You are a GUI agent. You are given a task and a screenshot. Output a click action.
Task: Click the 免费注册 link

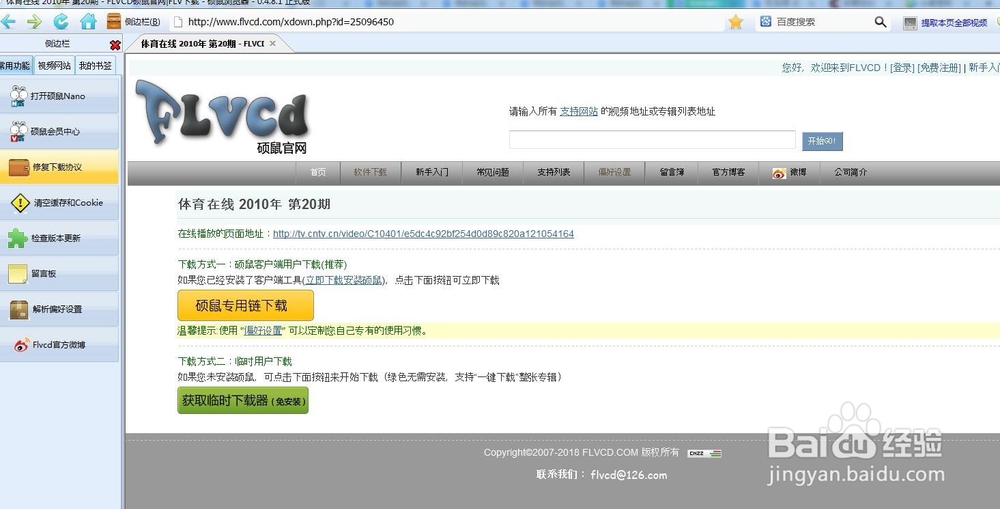pyautogui.click(x=939, y=68)
